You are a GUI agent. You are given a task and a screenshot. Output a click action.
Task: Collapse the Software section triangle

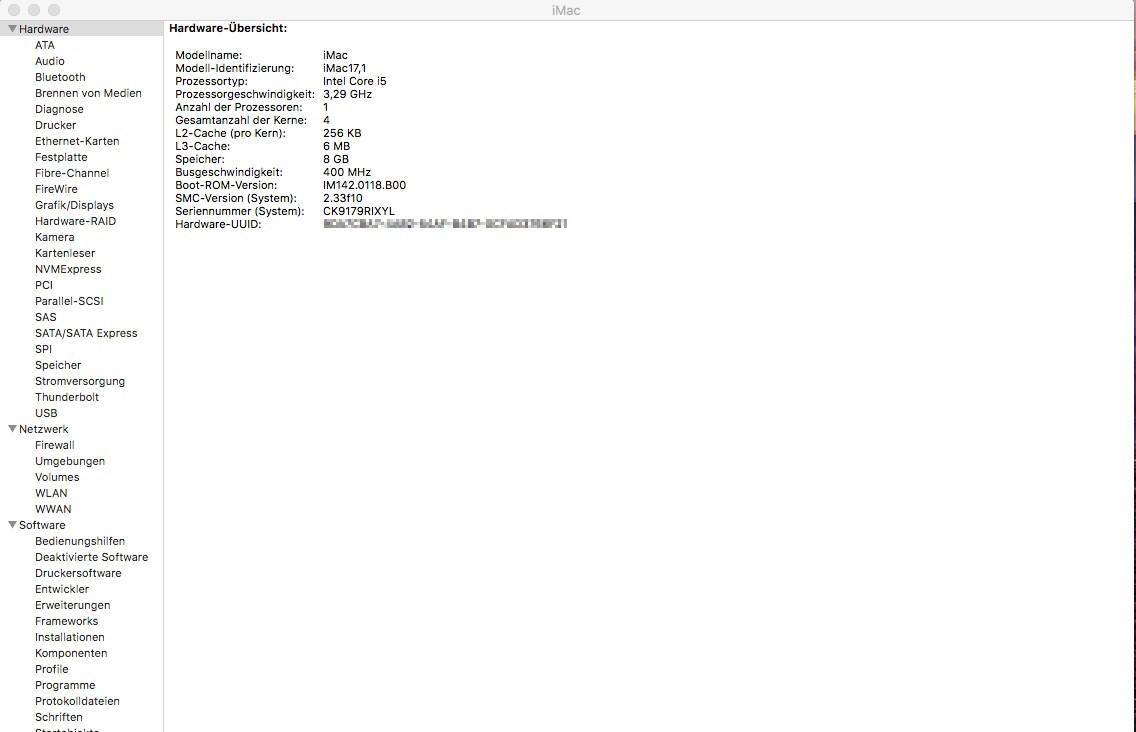(x=12, y=525)
